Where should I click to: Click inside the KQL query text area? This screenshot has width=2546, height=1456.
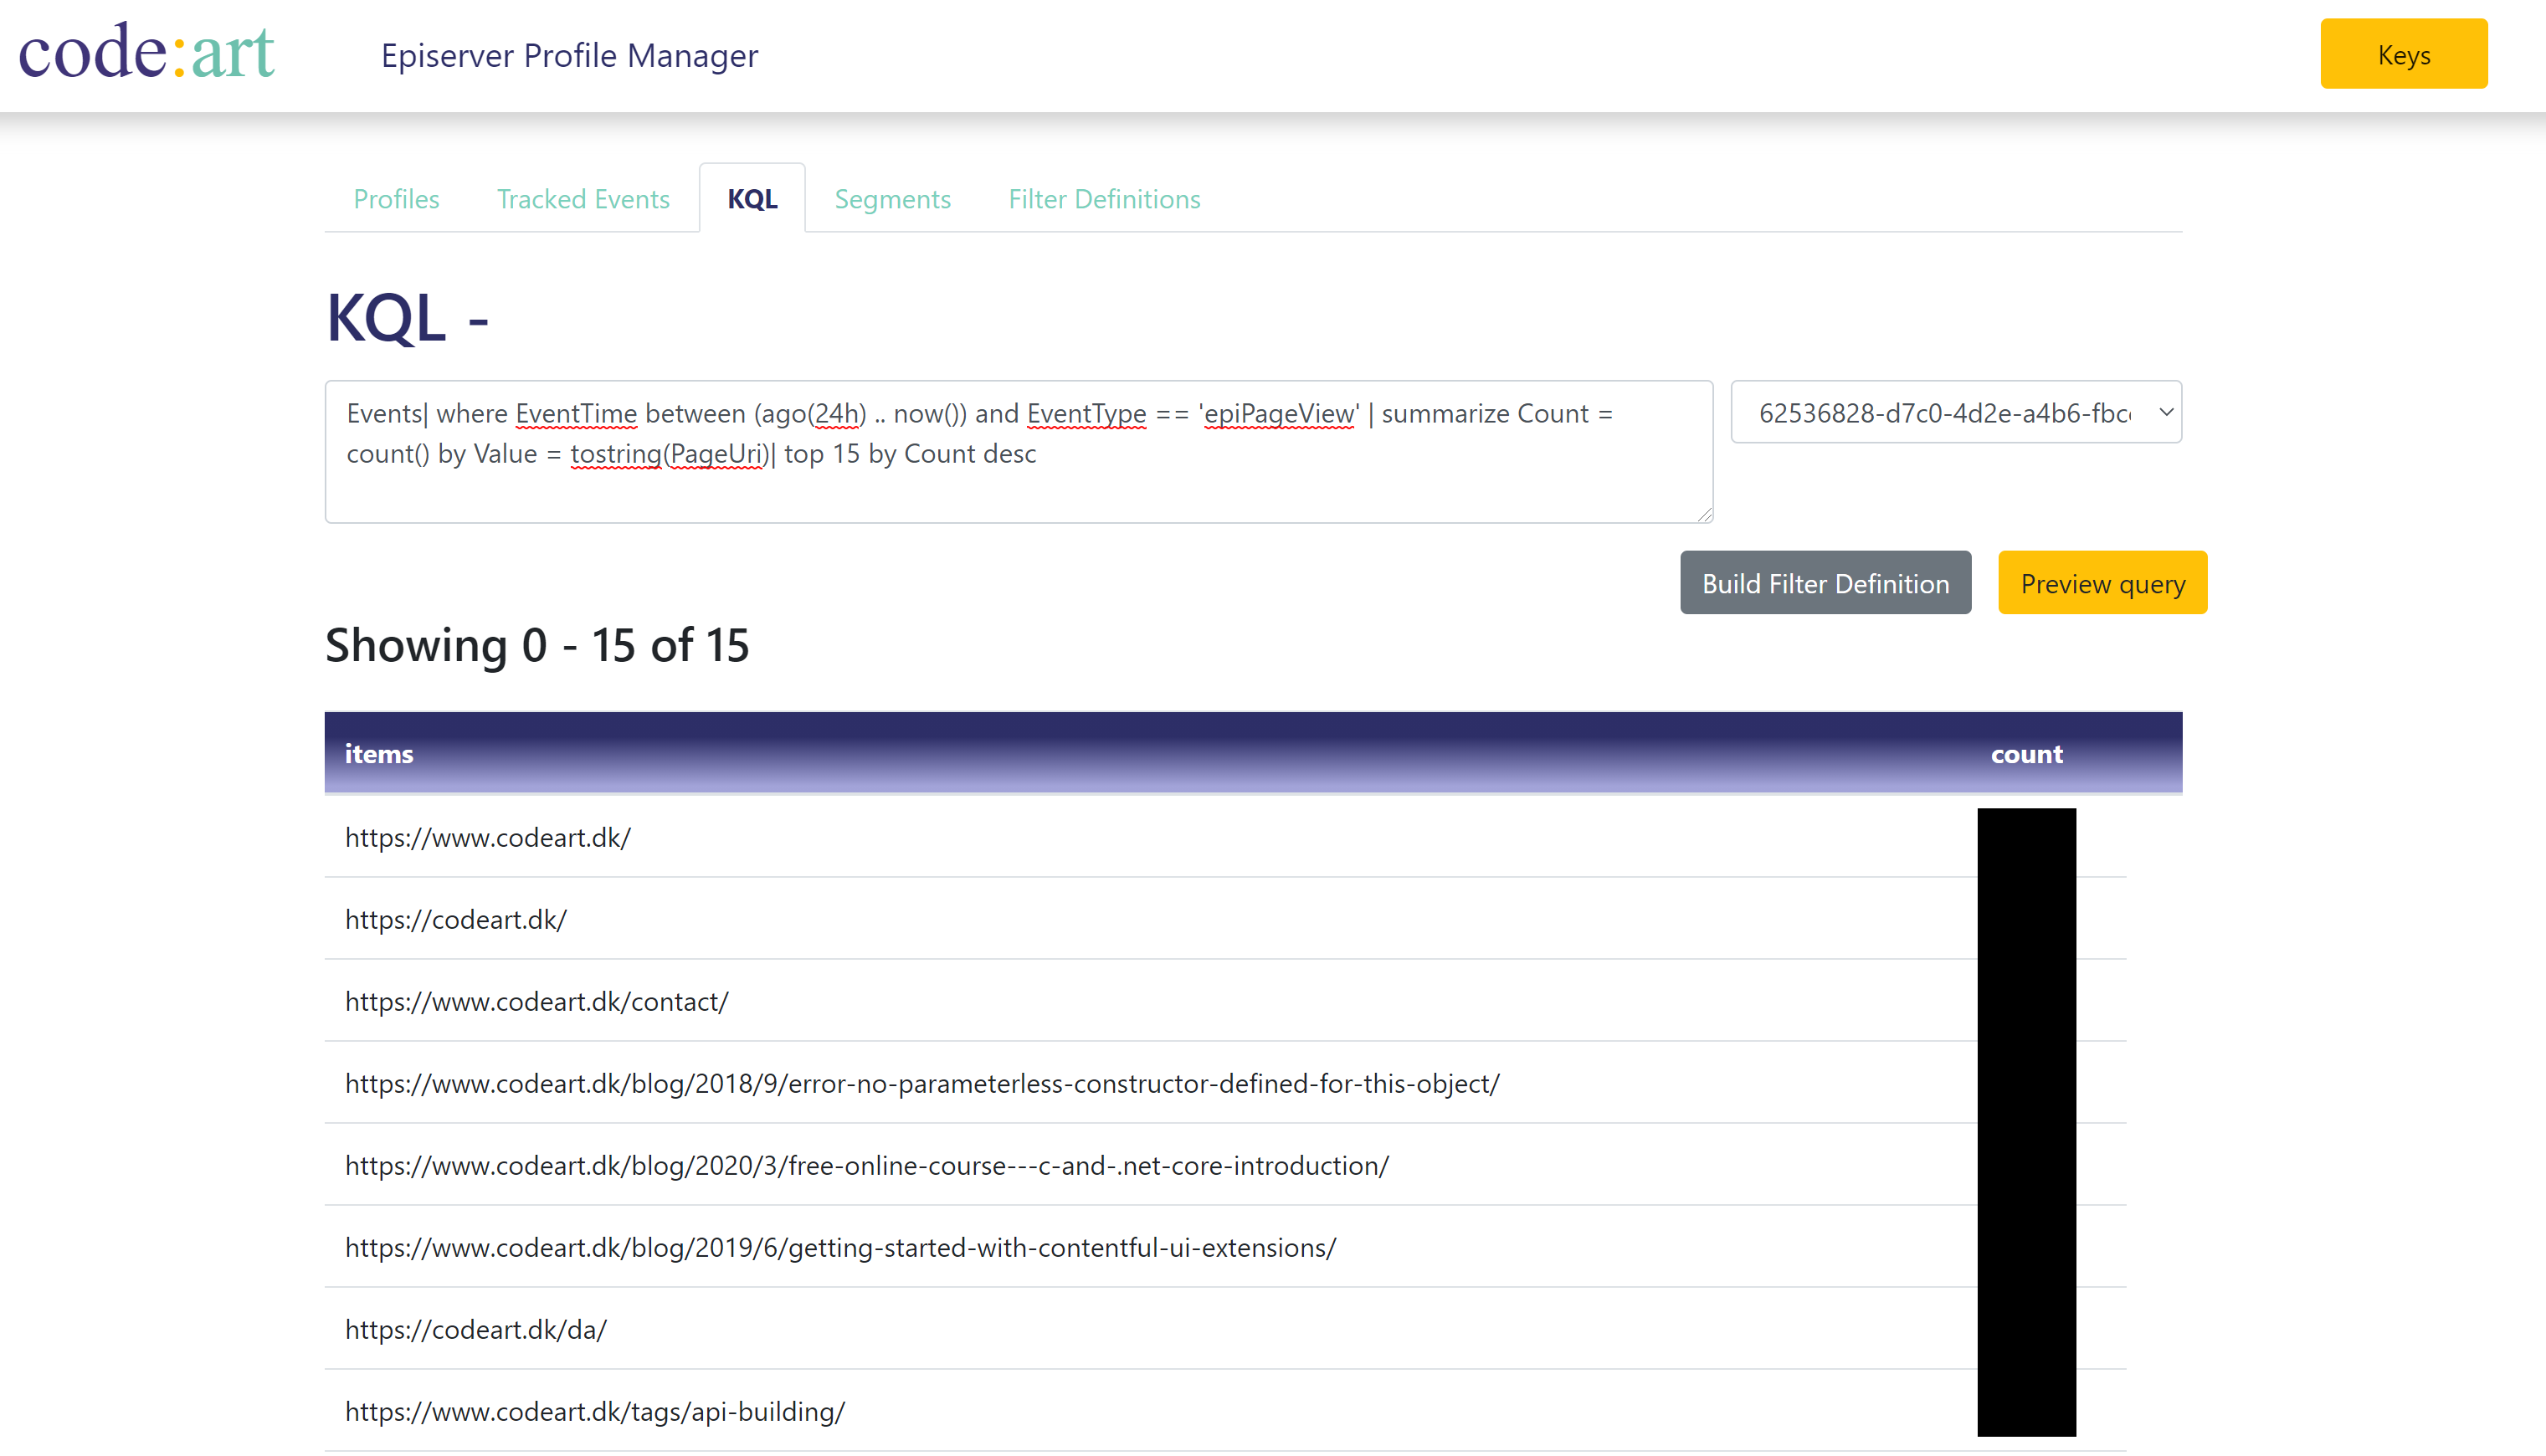click(x=1018, y=451)
